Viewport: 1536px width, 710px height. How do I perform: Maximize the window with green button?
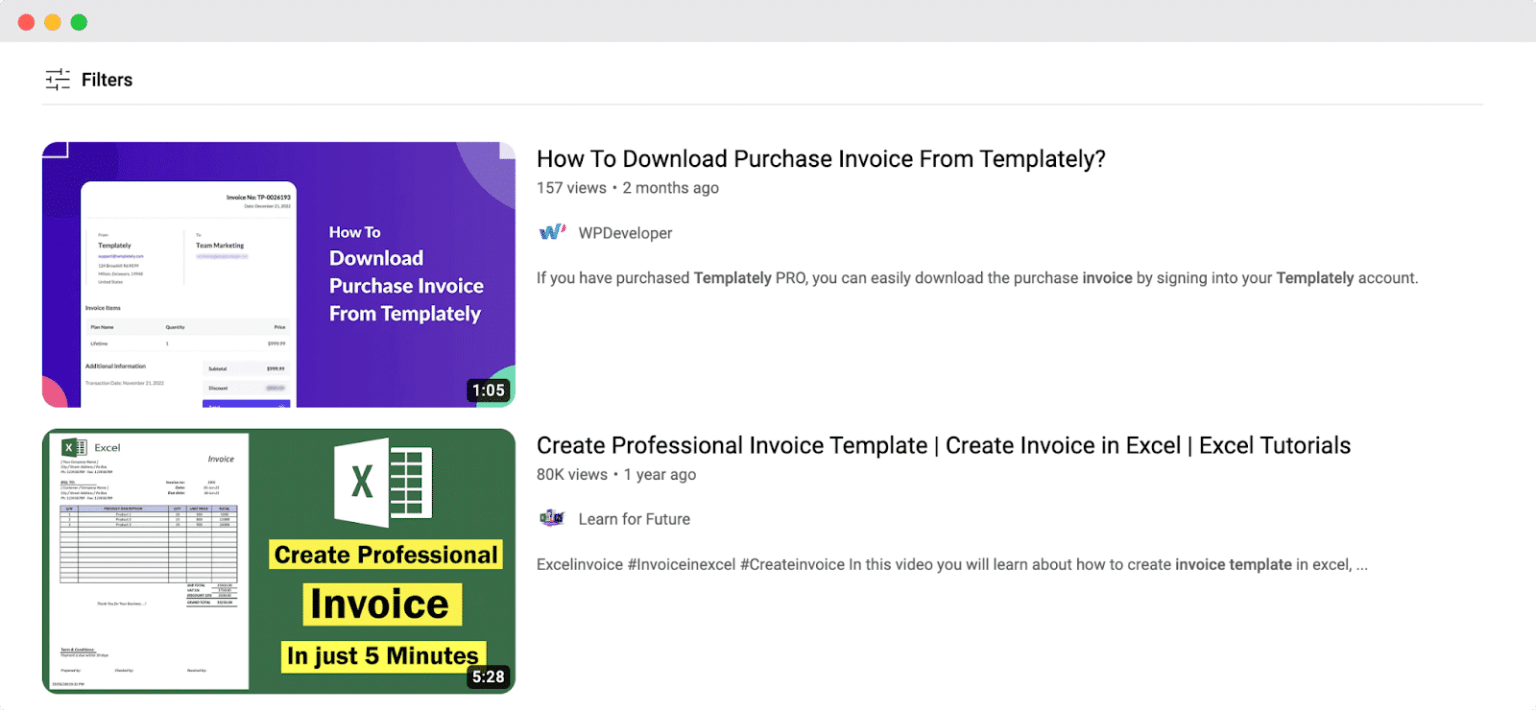pyautogui.click(x=79, y=22)
